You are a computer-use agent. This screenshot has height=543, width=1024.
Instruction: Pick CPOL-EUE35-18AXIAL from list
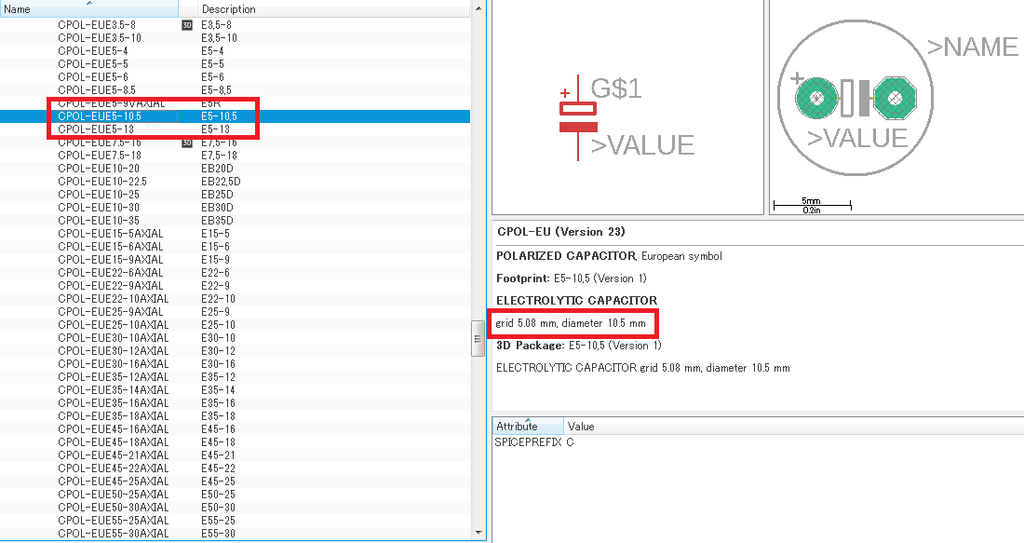pos(113,417)
